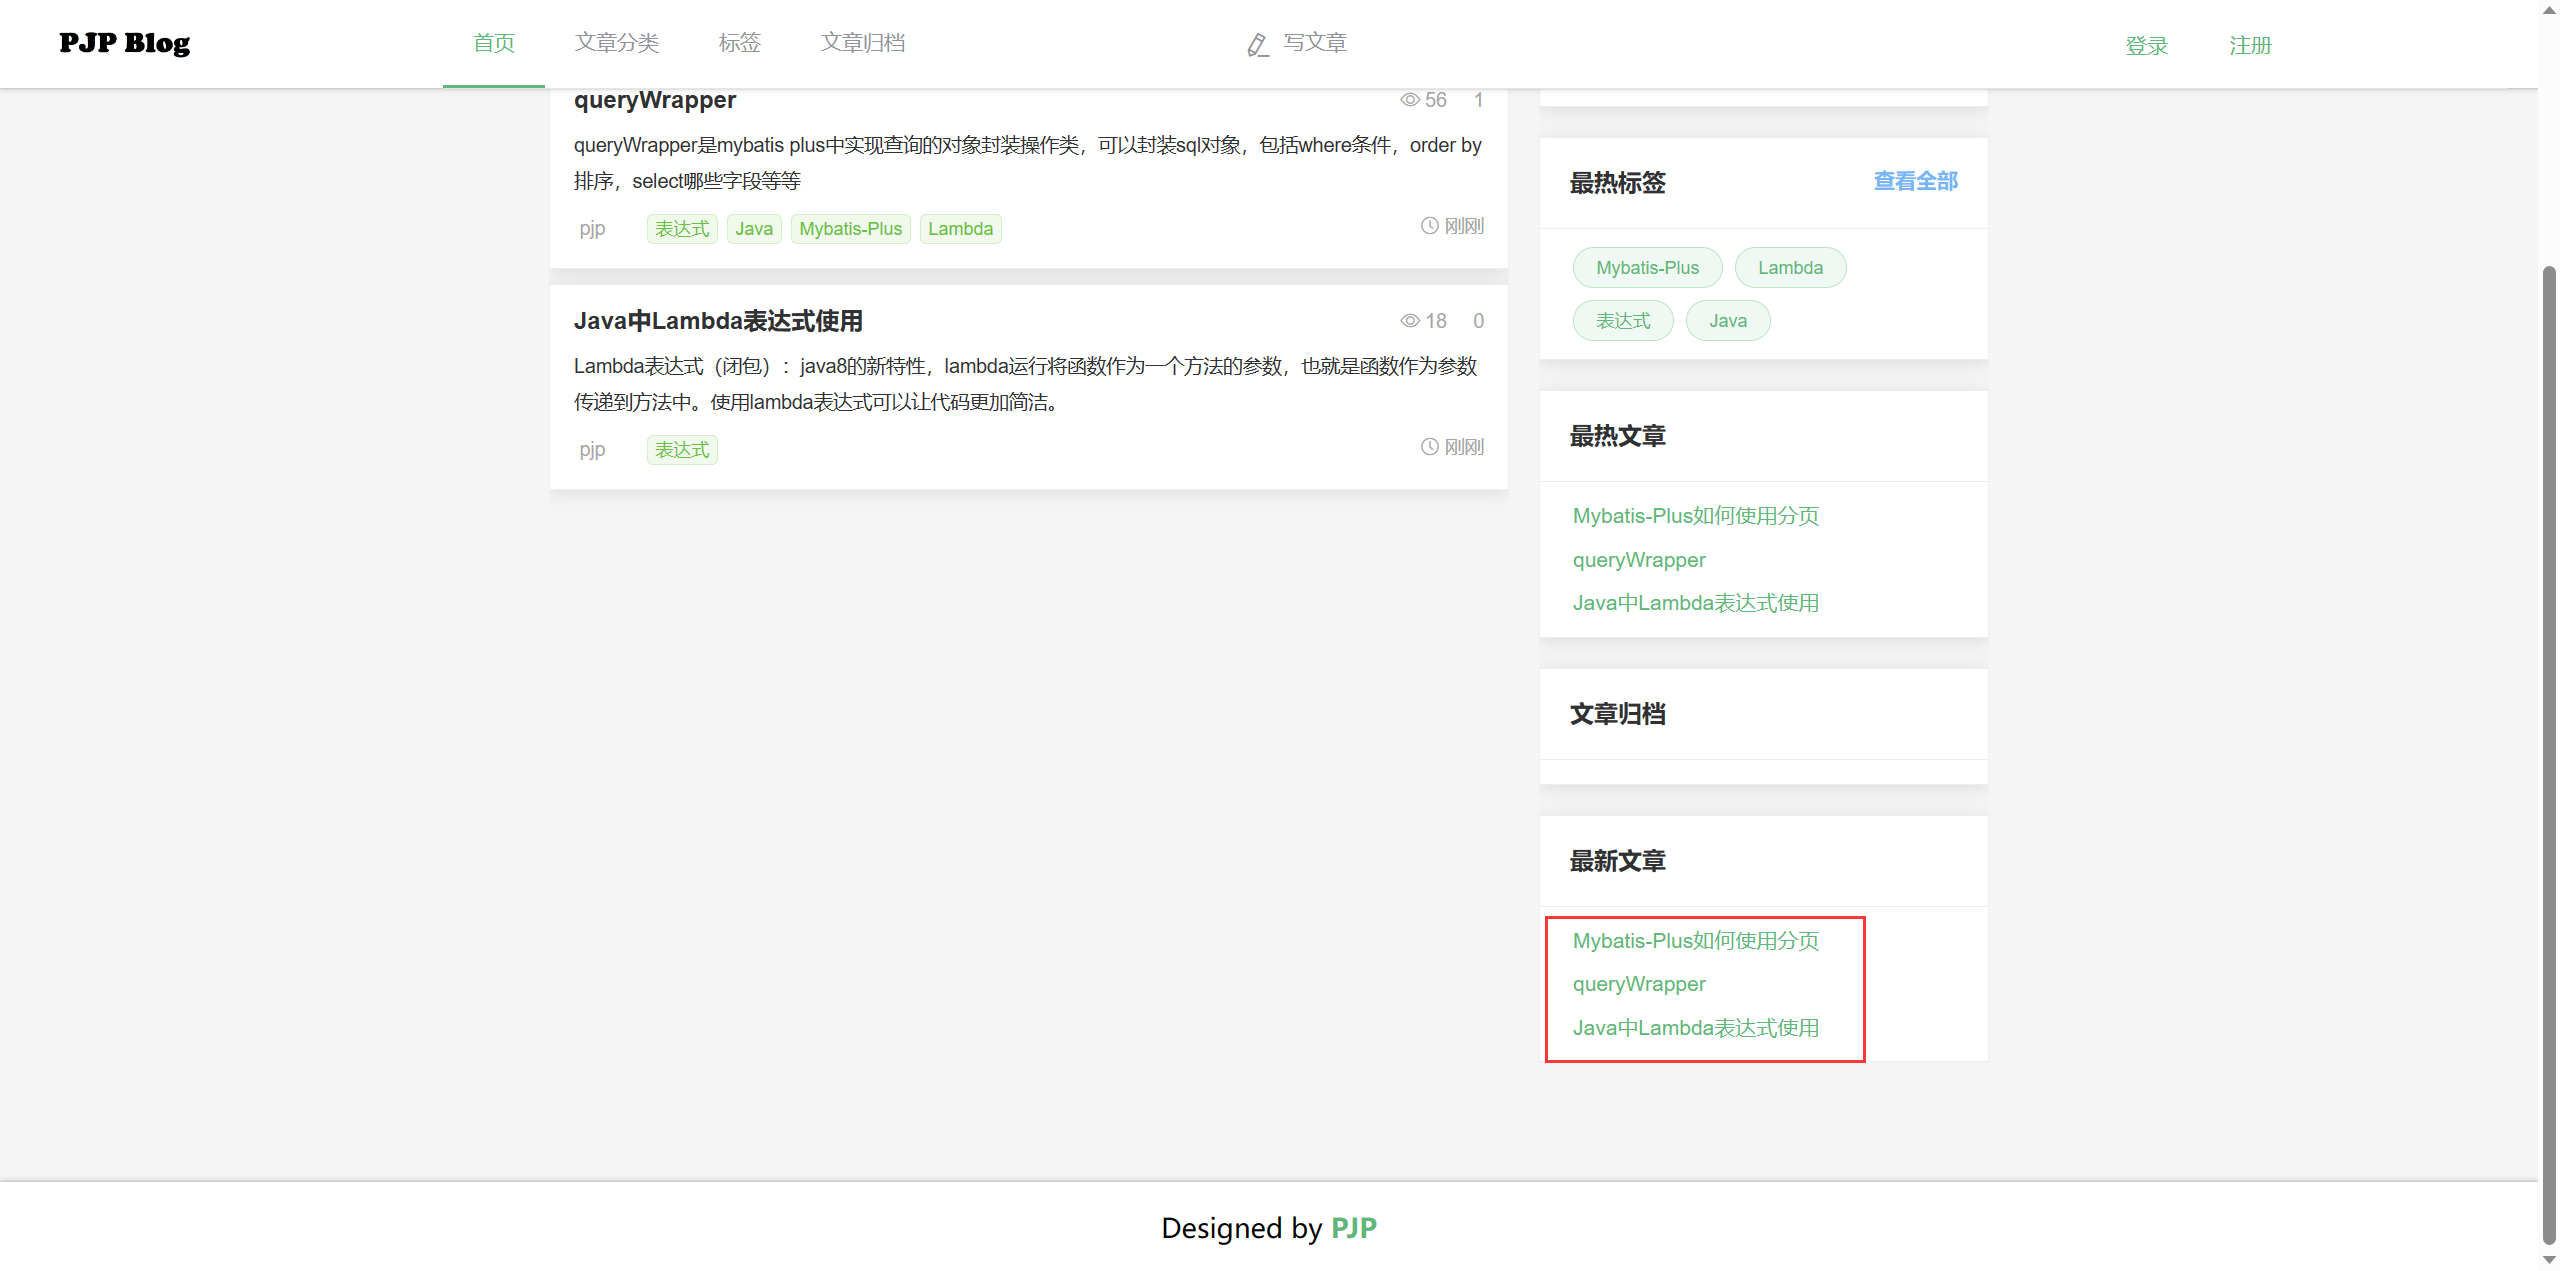Screen dimensions: 2560x1271
Task: Click the Java tag on queryWrapper post
Action: tap(754, 229)
